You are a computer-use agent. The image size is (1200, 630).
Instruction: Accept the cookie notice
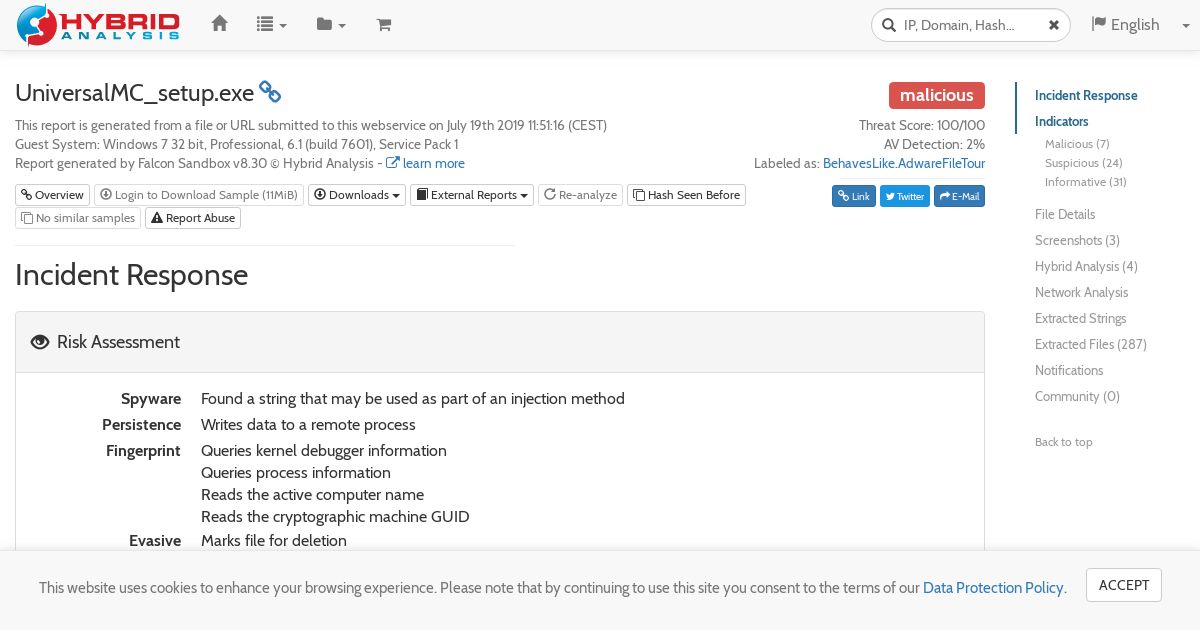click(x=1124, y=585)
